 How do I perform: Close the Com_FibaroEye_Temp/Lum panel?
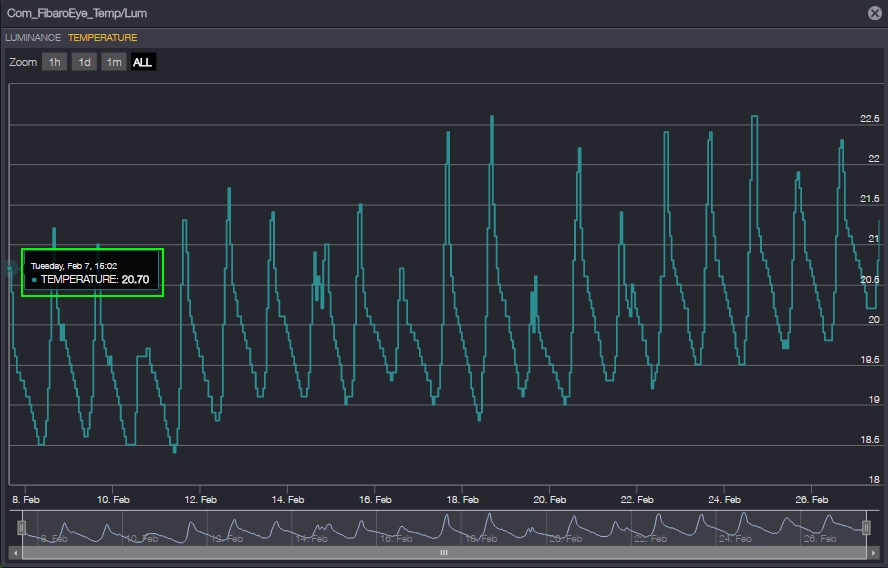[874, 13]
